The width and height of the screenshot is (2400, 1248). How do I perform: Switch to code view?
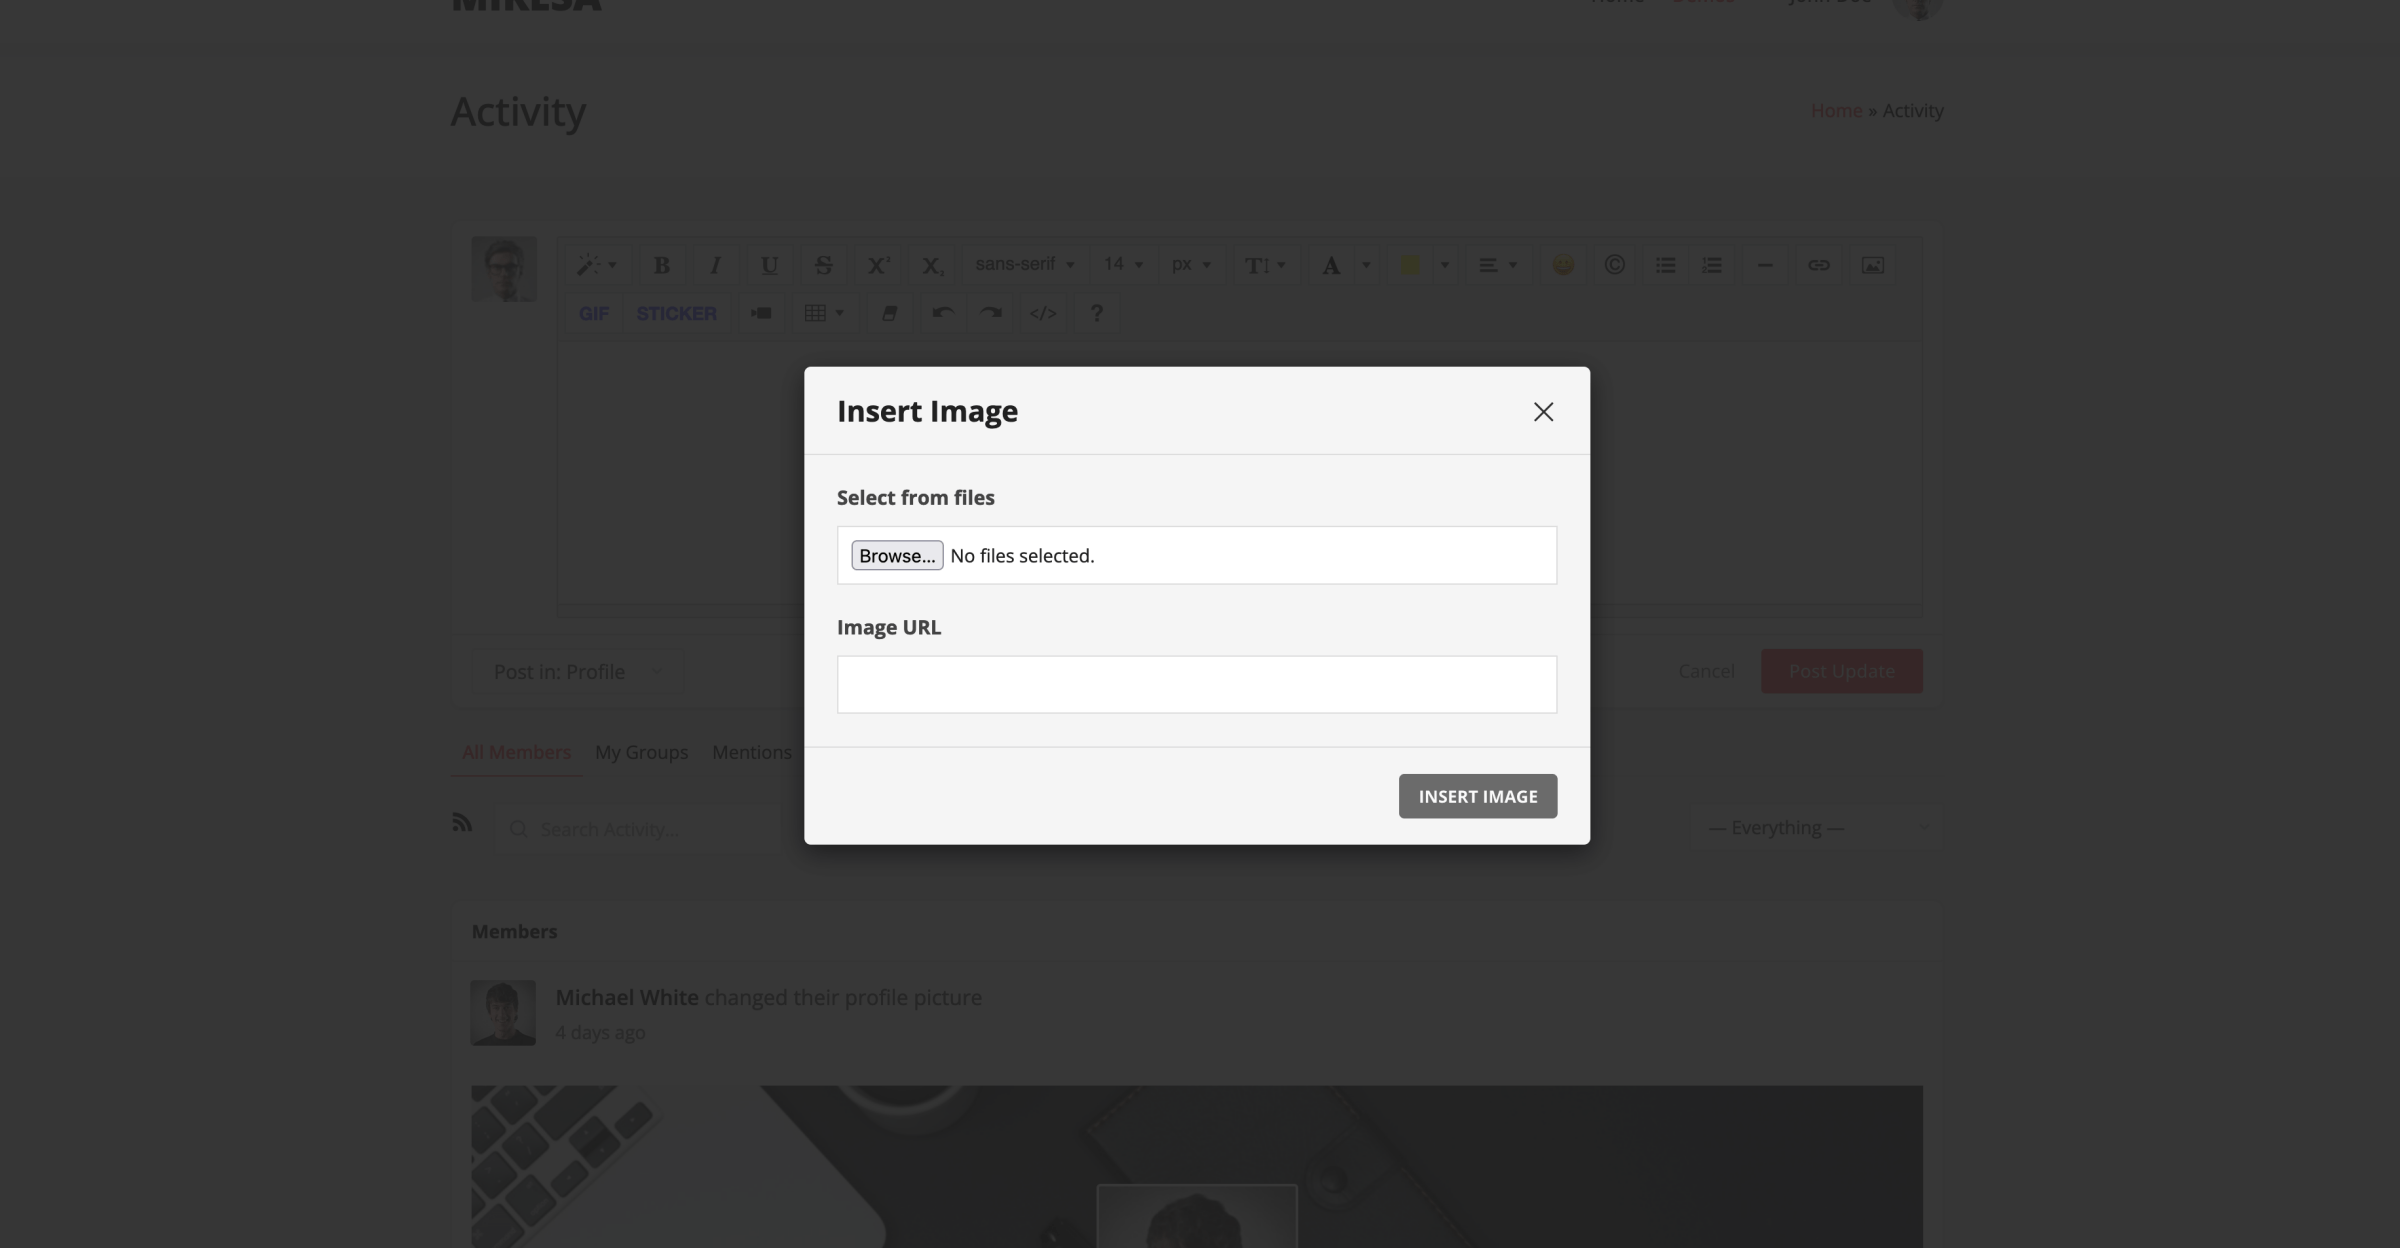[1043, 313]
